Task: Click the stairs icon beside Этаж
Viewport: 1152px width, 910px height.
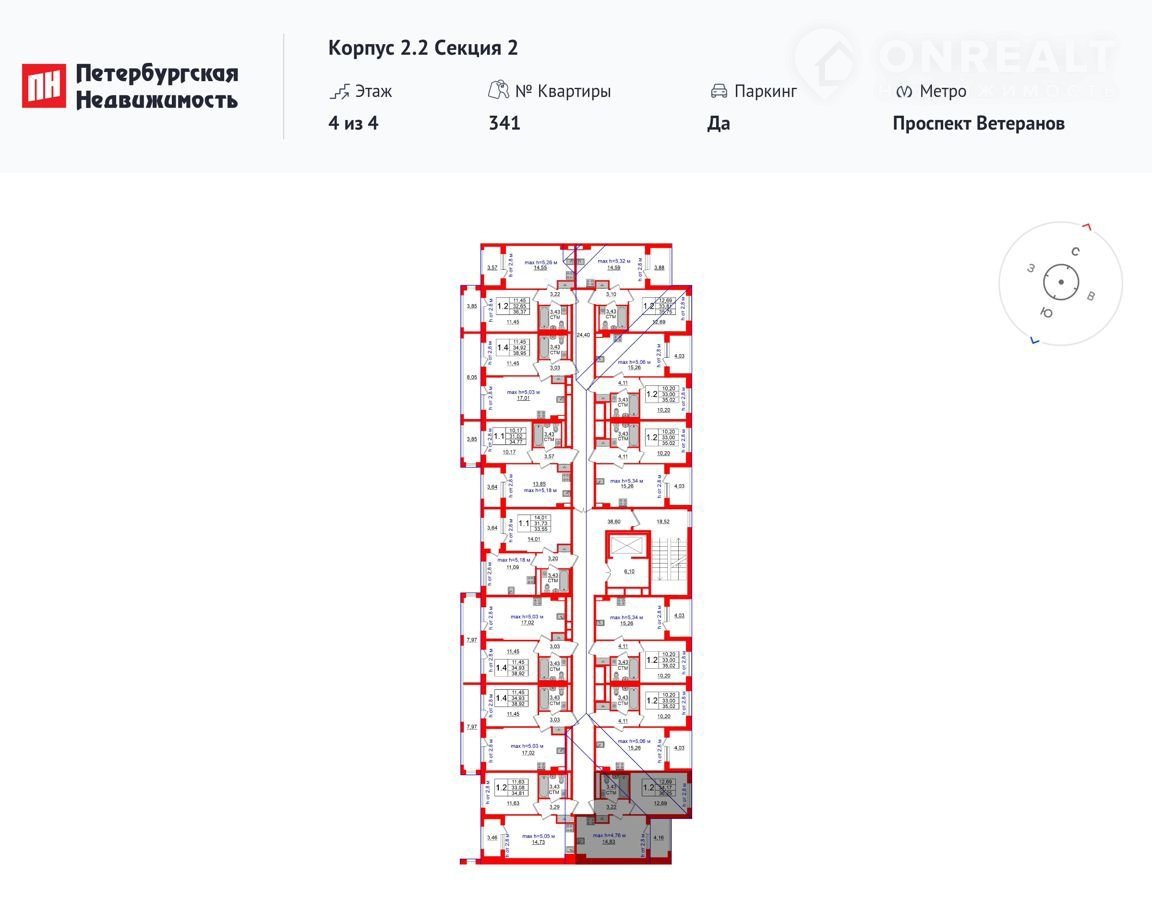Action: (339, 92)
